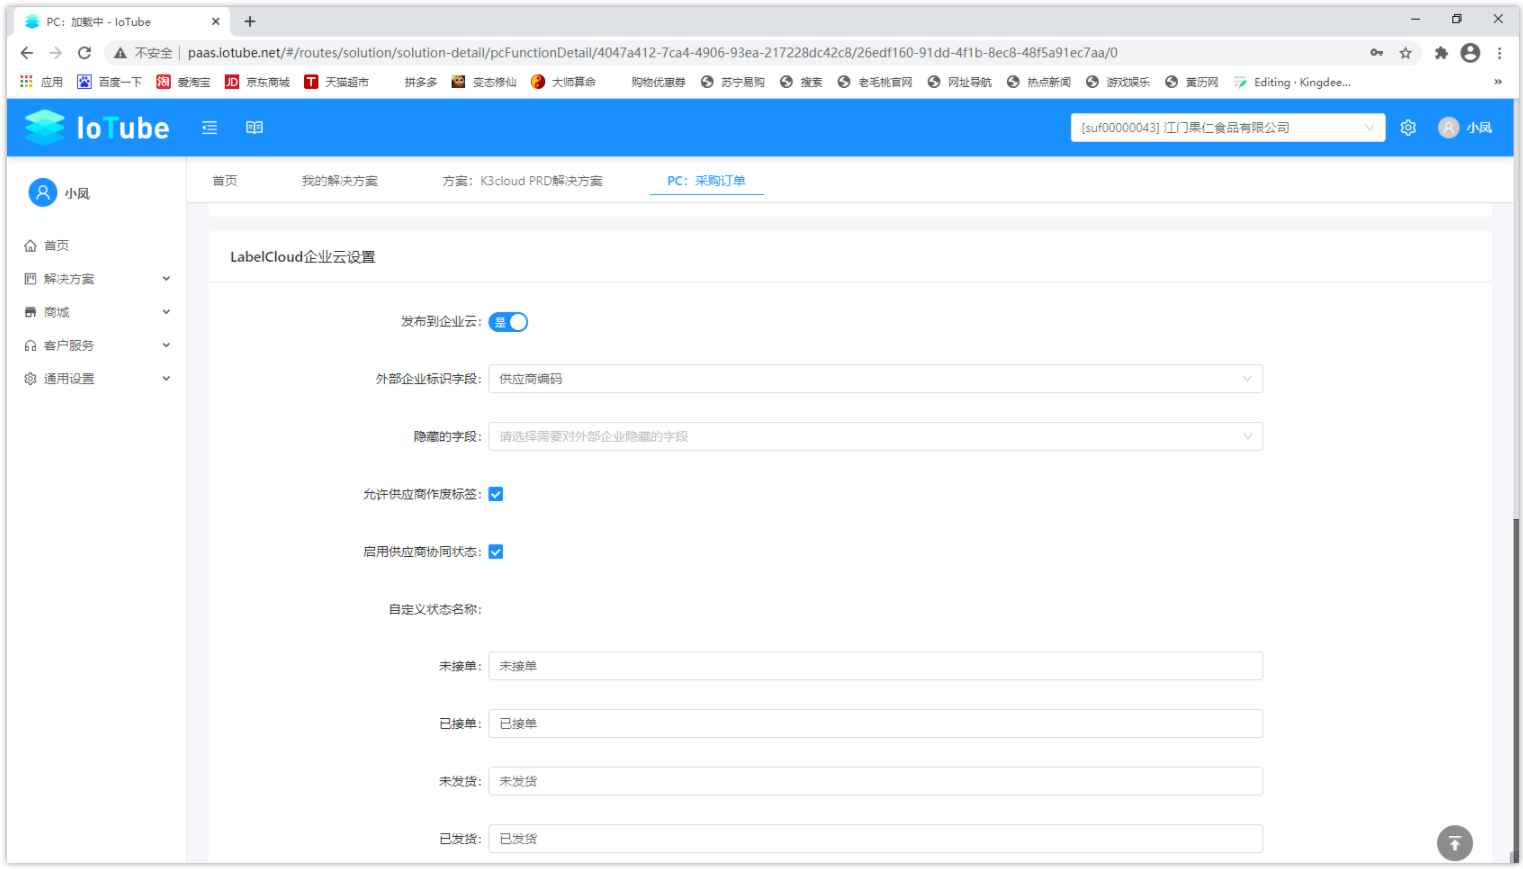Open the 应用 apps bookmark
Screen dimensions: 1523x869
pos(41,82)
